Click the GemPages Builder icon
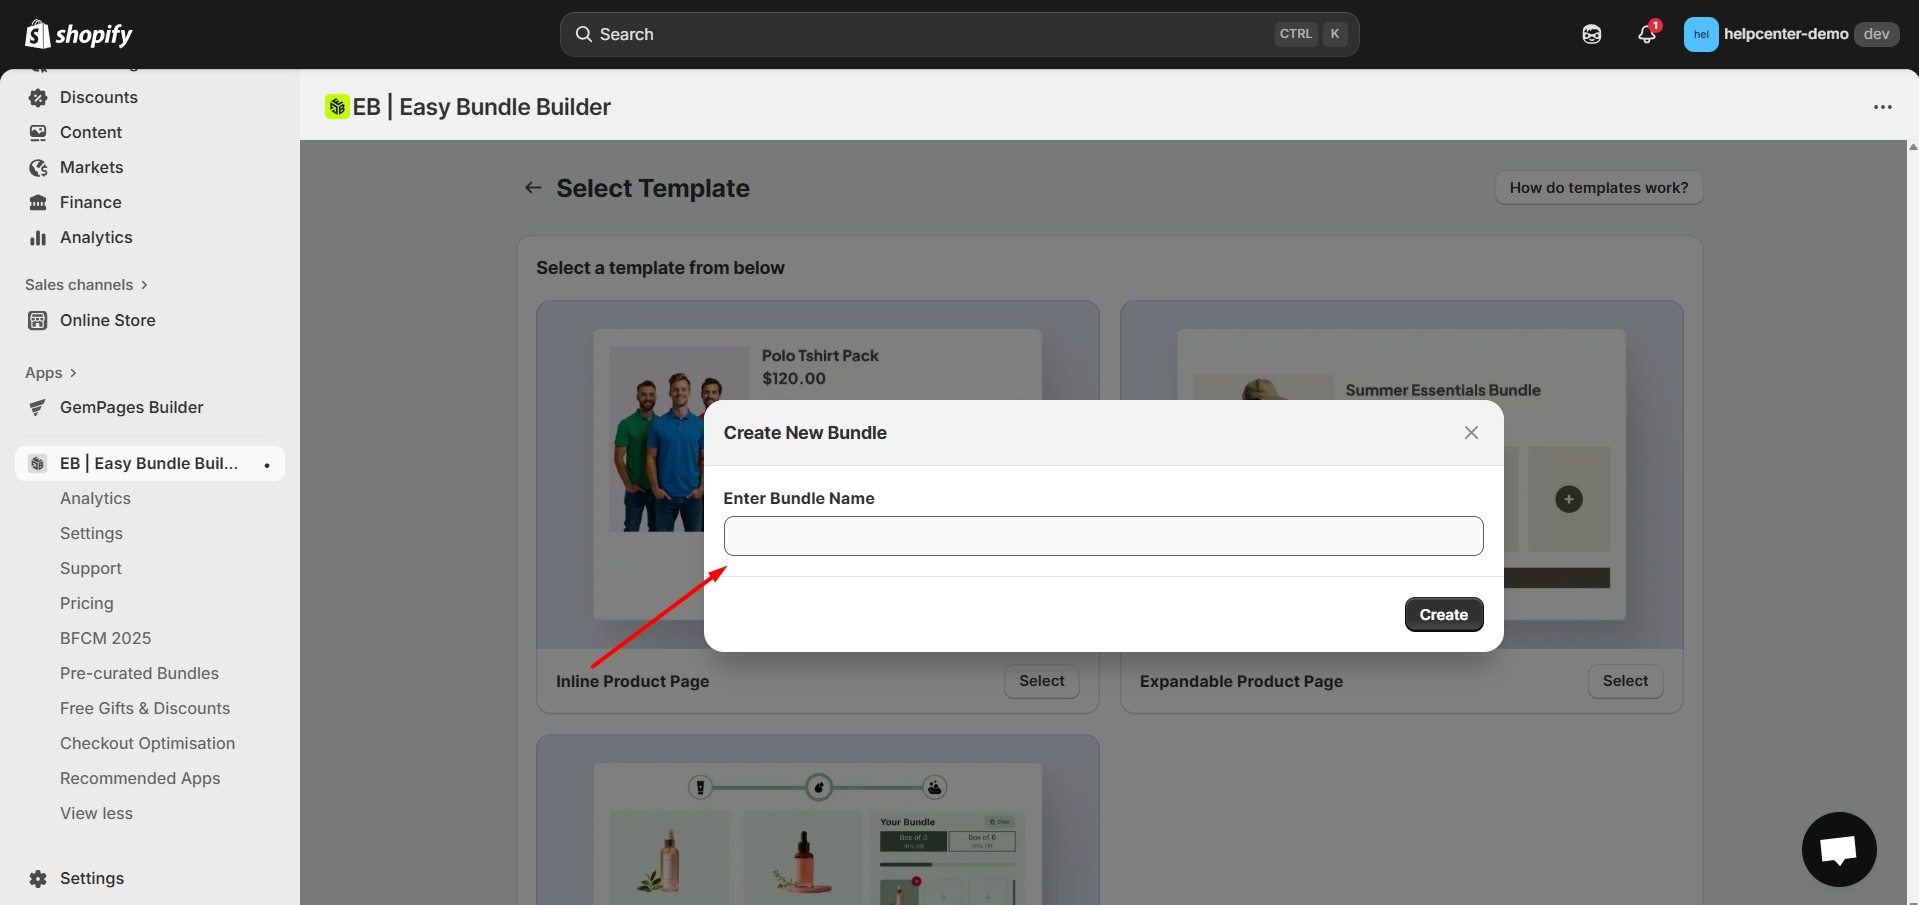1919x905 pixels. 38,408
